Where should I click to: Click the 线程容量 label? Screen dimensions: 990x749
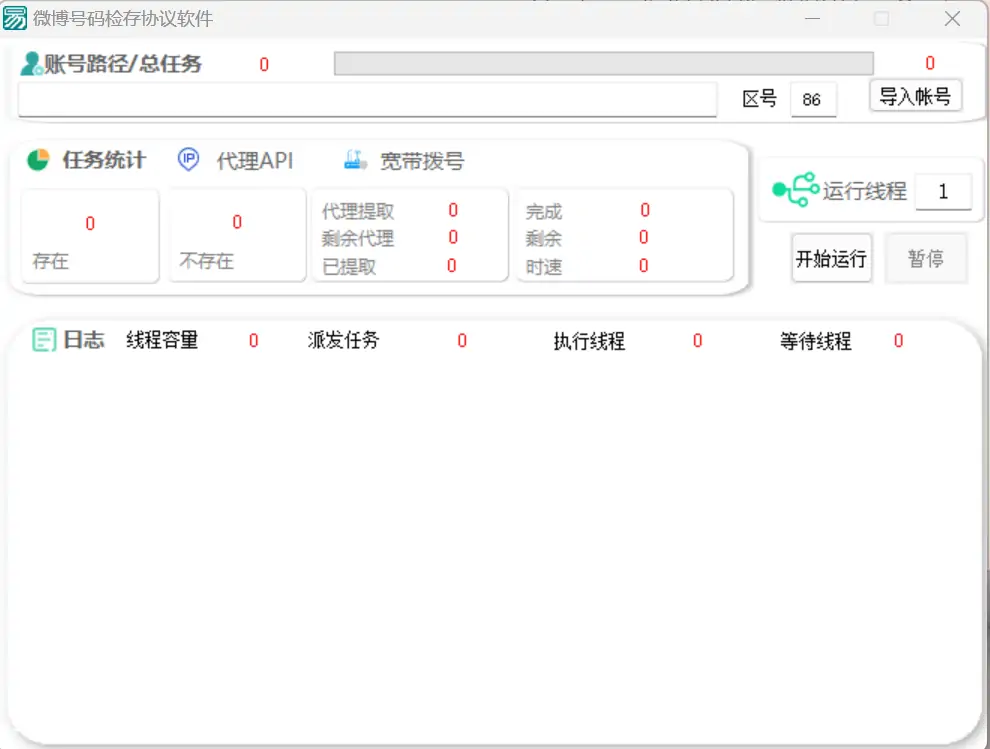[x=162, y=340]
